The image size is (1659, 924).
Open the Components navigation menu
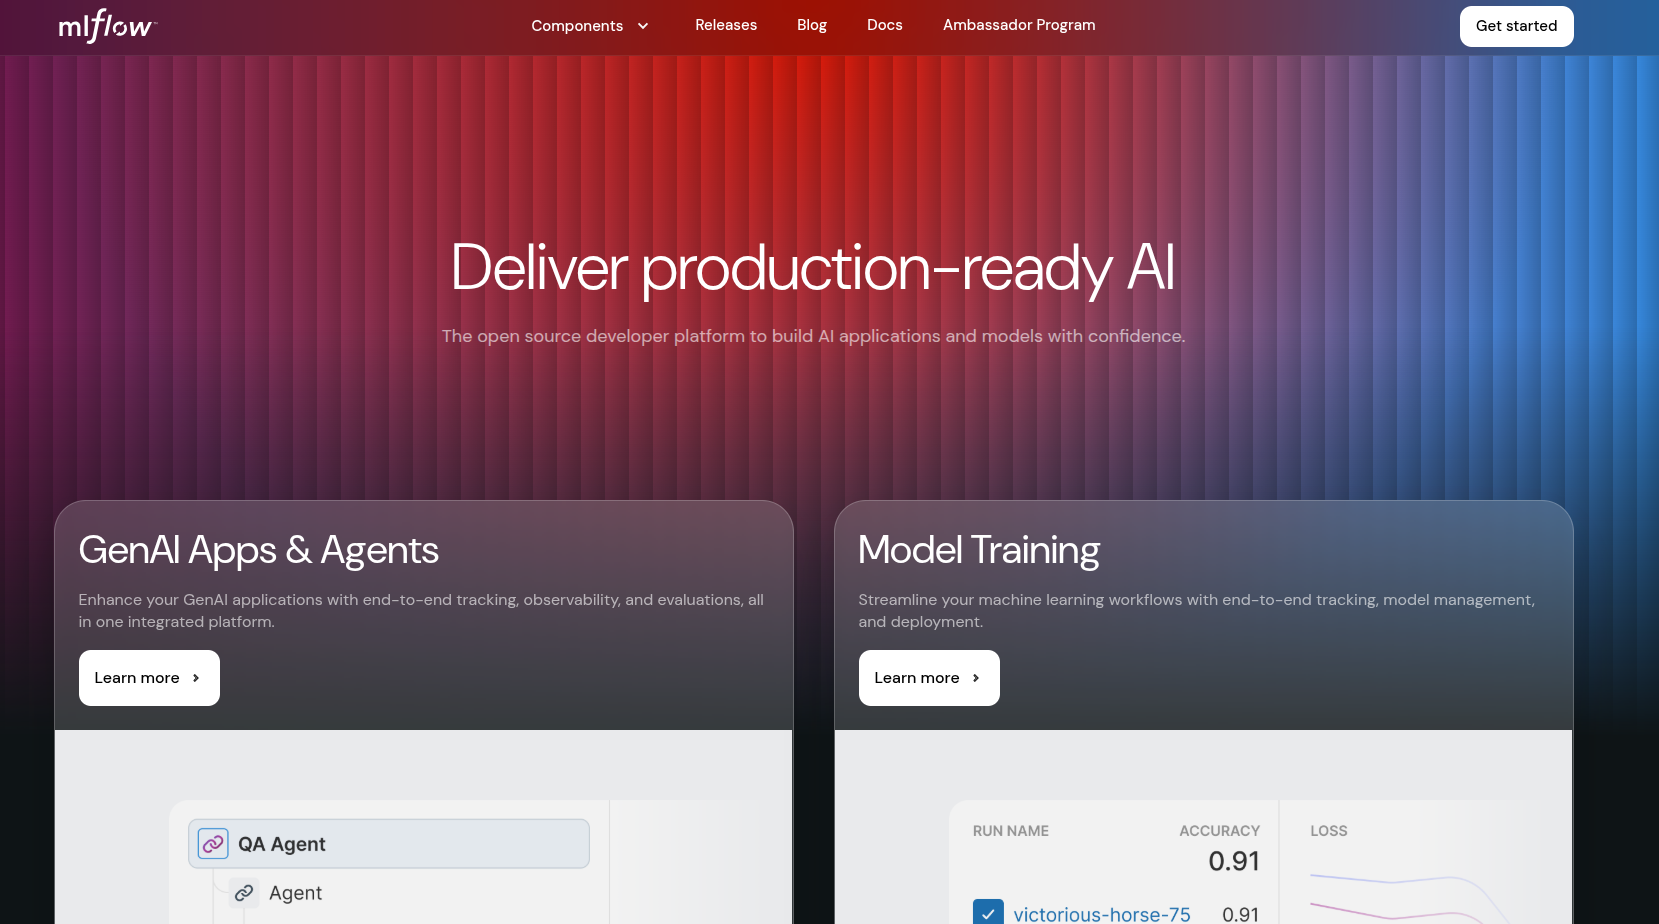(577, 26)
